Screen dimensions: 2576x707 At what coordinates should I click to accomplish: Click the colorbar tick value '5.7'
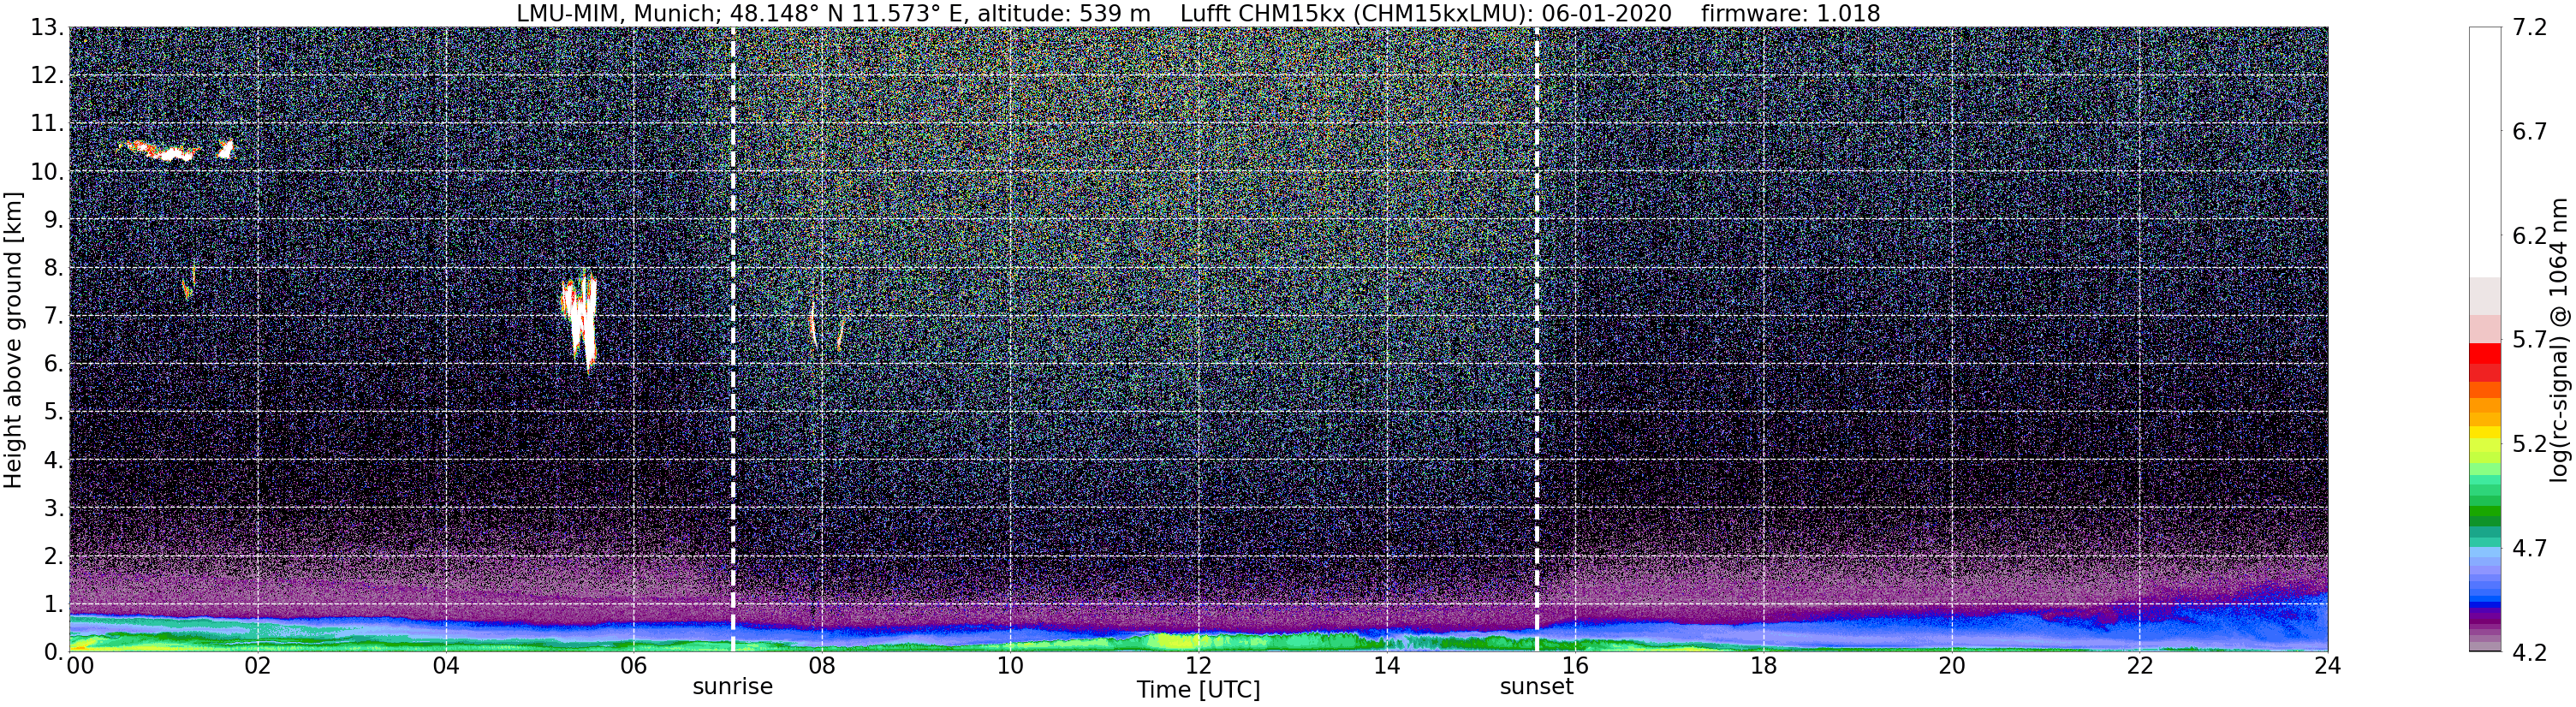tap(2530, 340)
